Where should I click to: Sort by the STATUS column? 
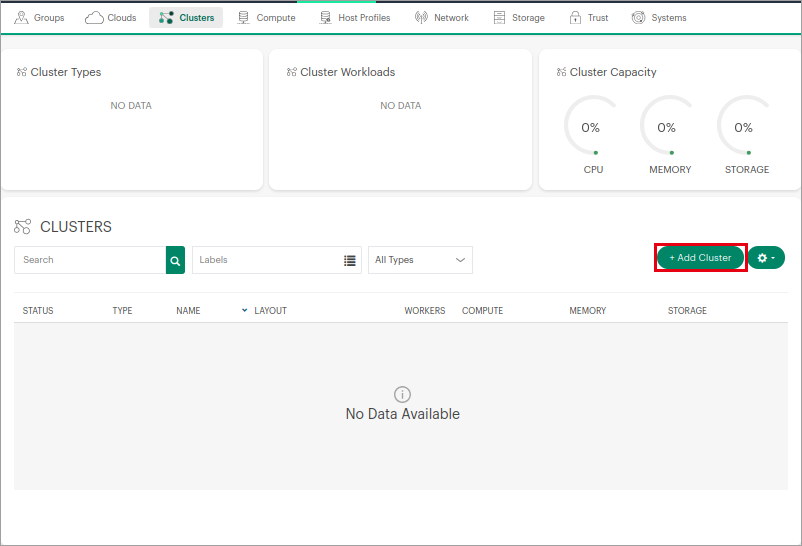(38, 311)
